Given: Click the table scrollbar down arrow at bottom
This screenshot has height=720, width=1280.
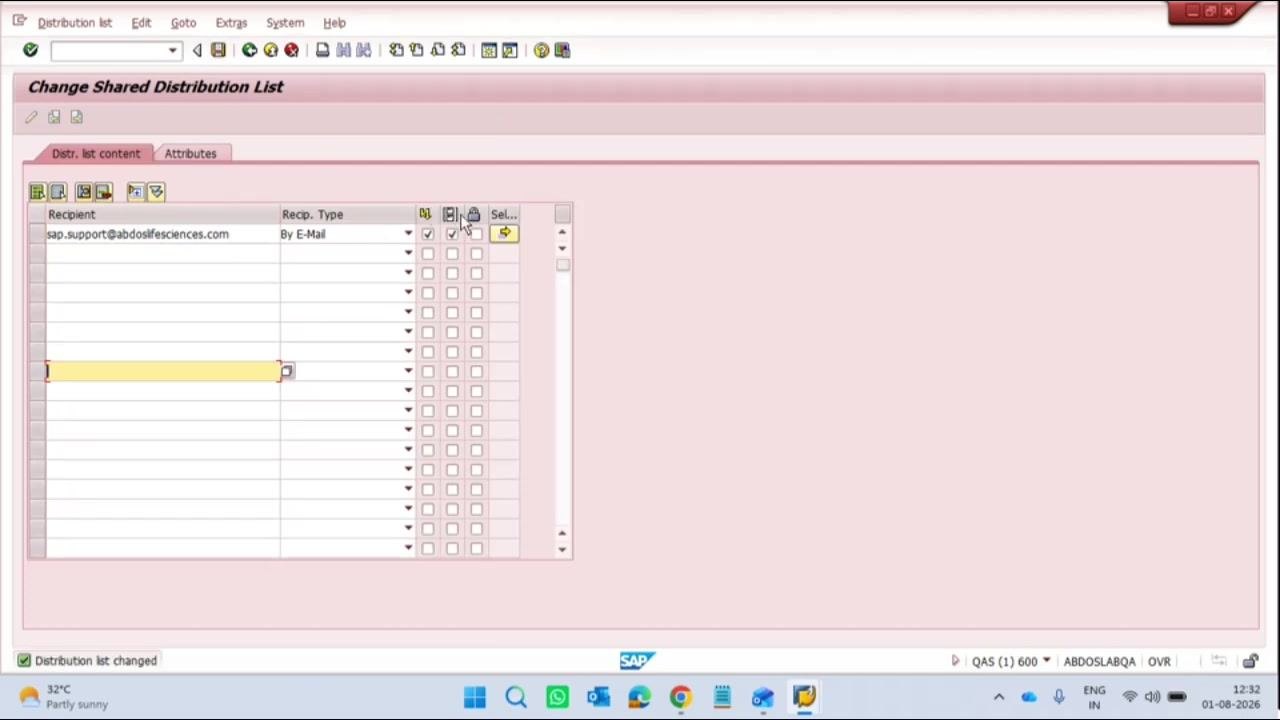Looking at the screenshot, I should pos(562,549).
